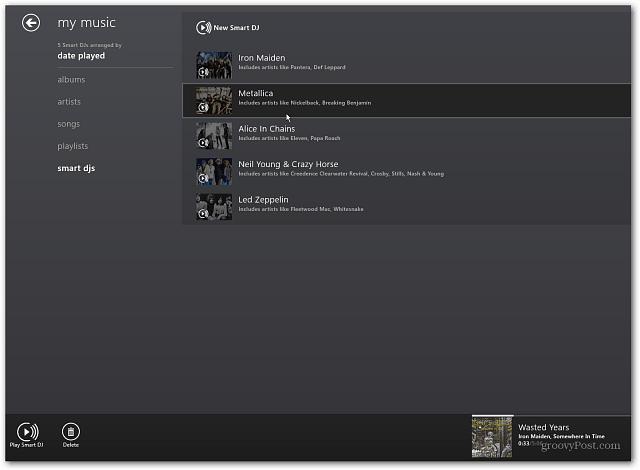Click 'Includes artists like Eleven, Papa Roach'
The height and width of the screenshot is (470, 640).
pos(289,138)
